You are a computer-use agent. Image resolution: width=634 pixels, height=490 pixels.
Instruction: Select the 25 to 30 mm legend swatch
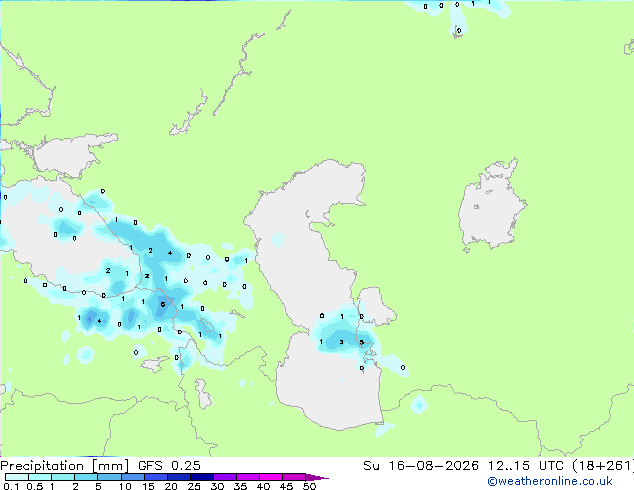click(x=201, y=477)
